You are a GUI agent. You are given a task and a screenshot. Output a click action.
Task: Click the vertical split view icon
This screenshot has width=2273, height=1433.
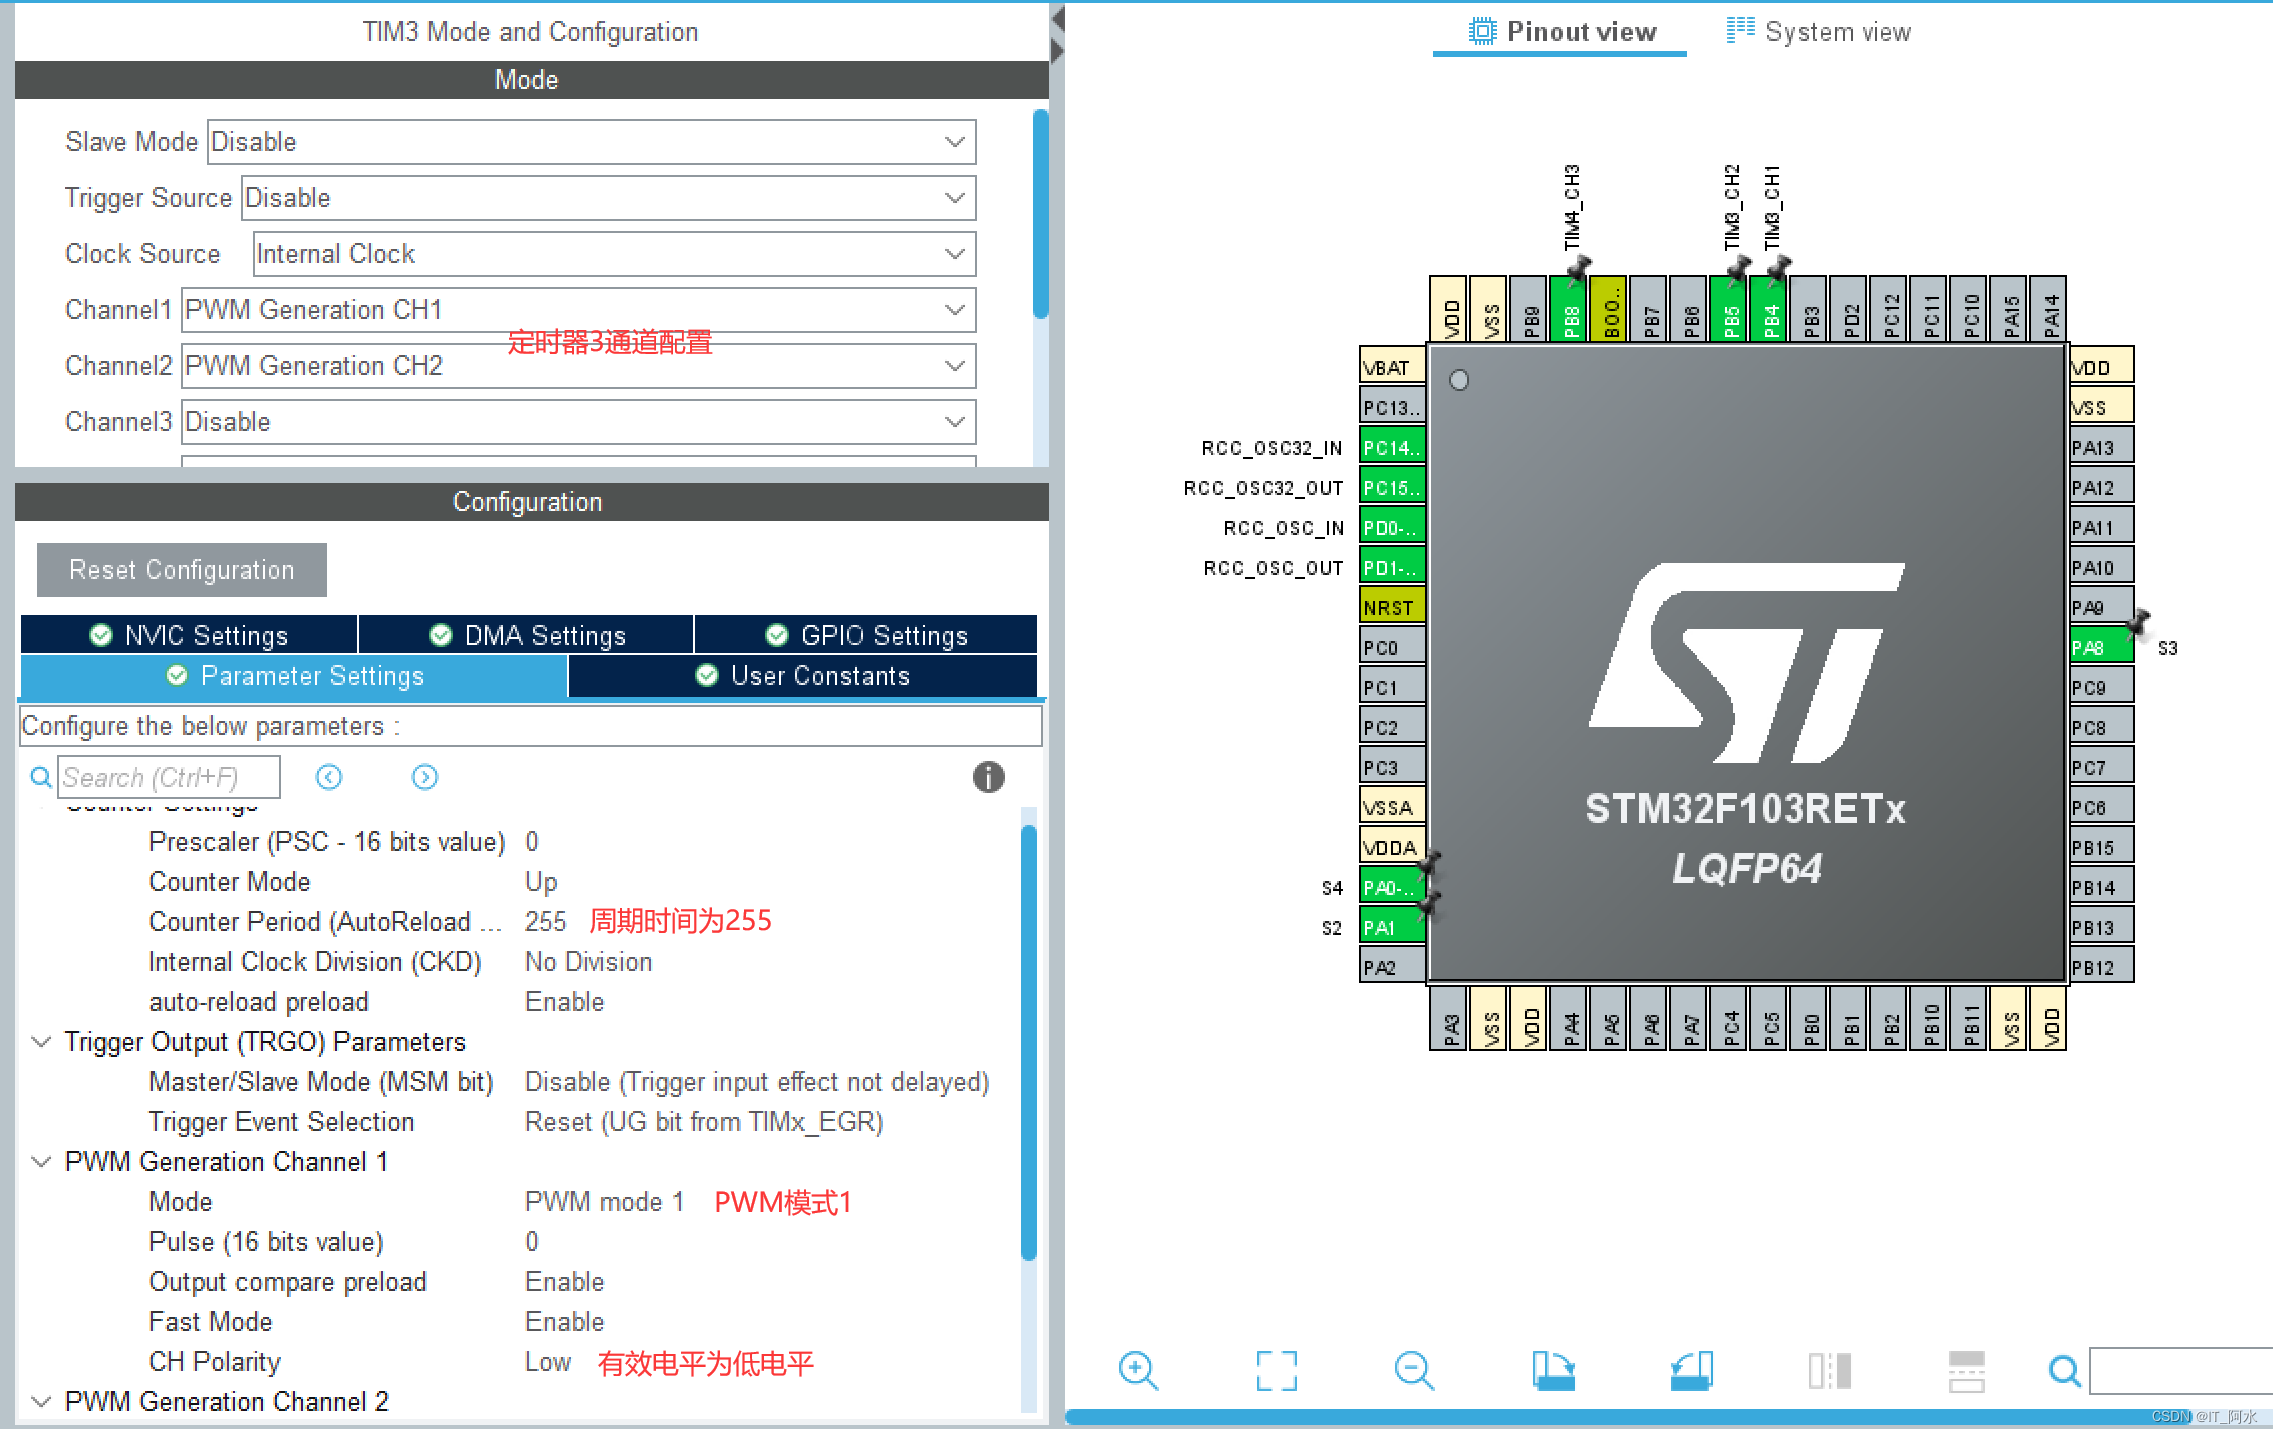tap(1830, 1370)
